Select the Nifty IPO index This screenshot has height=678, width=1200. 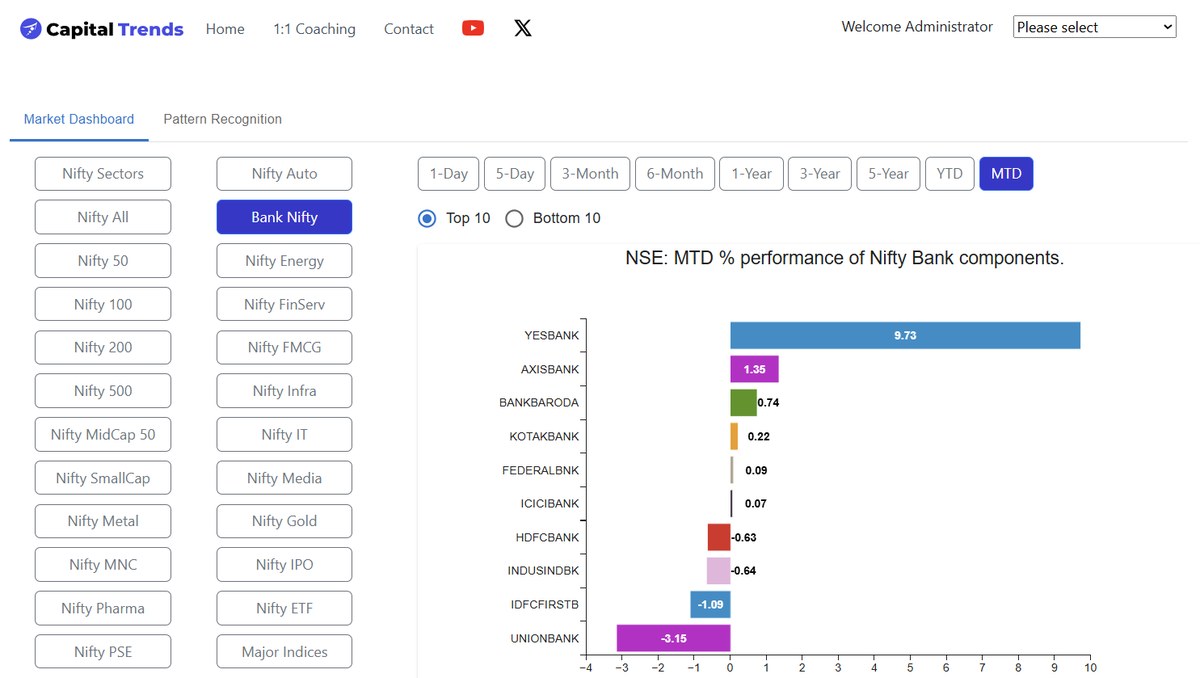tap(285, 565)
